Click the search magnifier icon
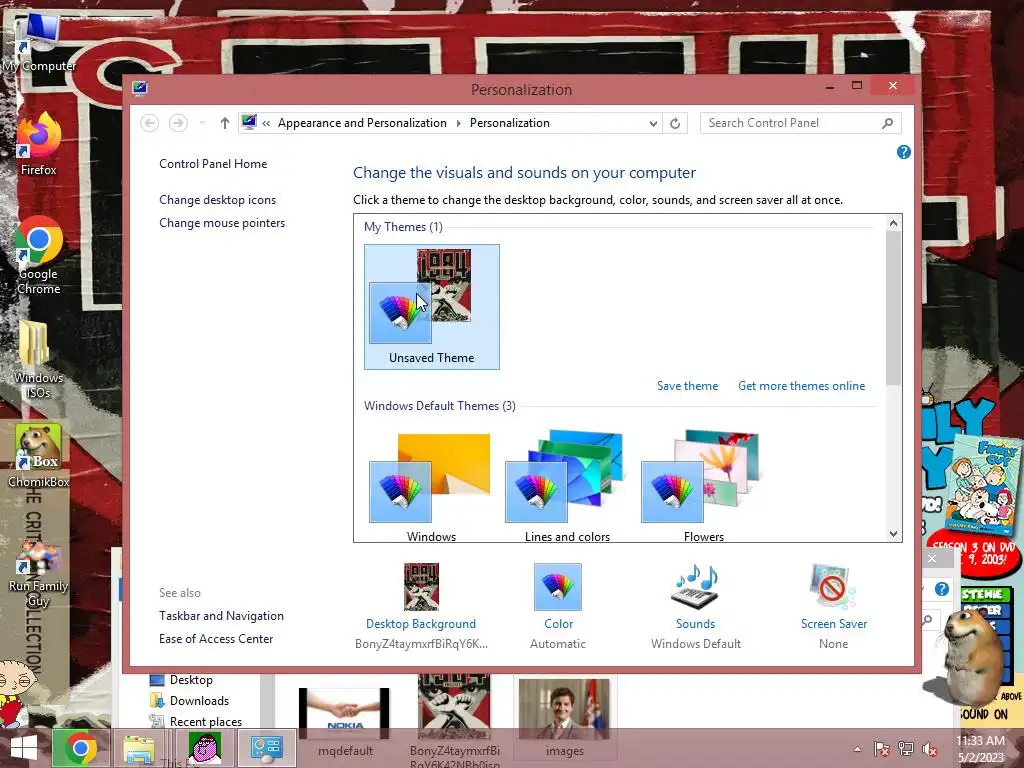 pos(887,123)
